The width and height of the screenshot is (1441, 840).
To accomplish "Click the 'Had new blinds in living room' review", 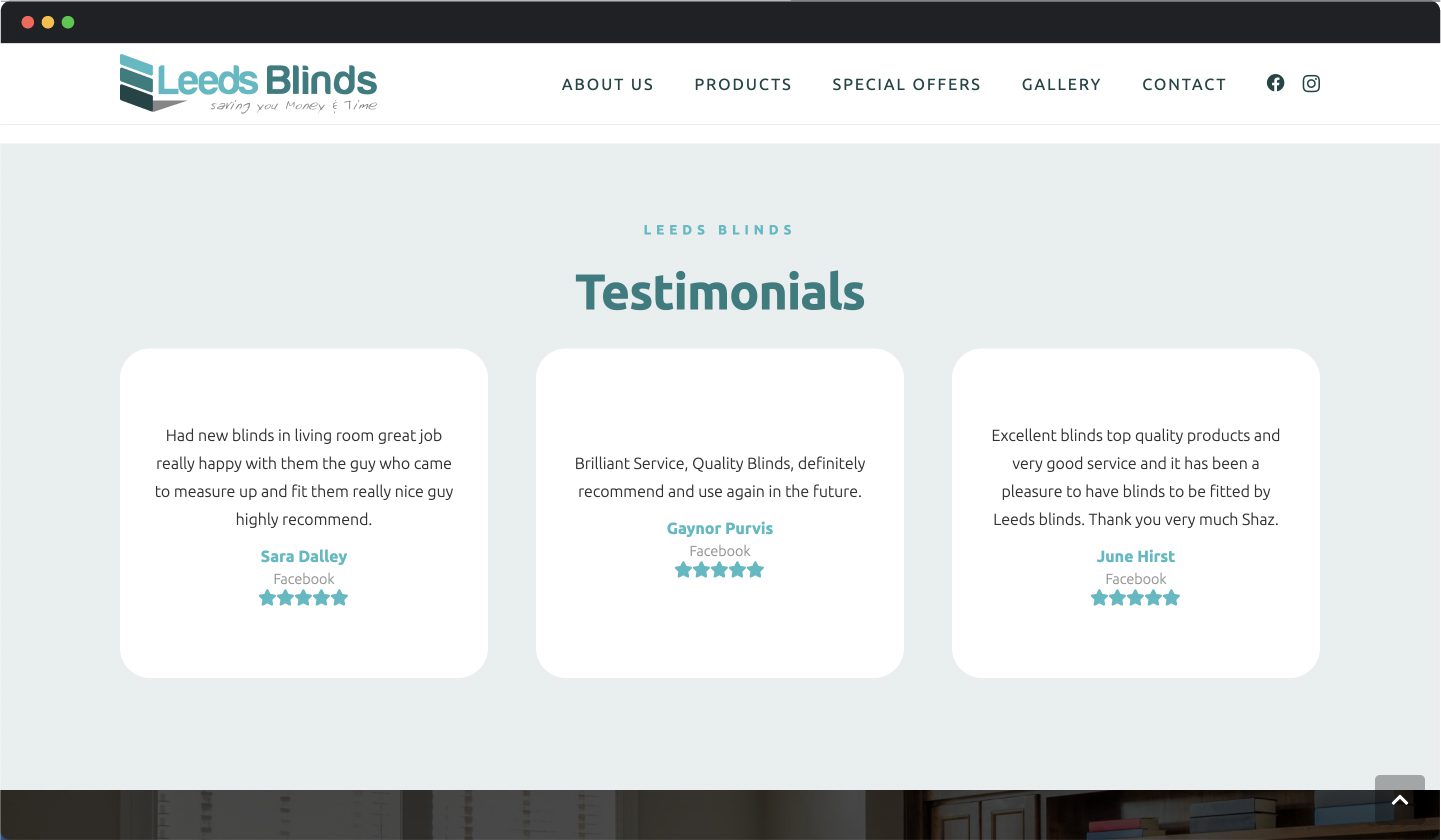I will pos(304,478).
